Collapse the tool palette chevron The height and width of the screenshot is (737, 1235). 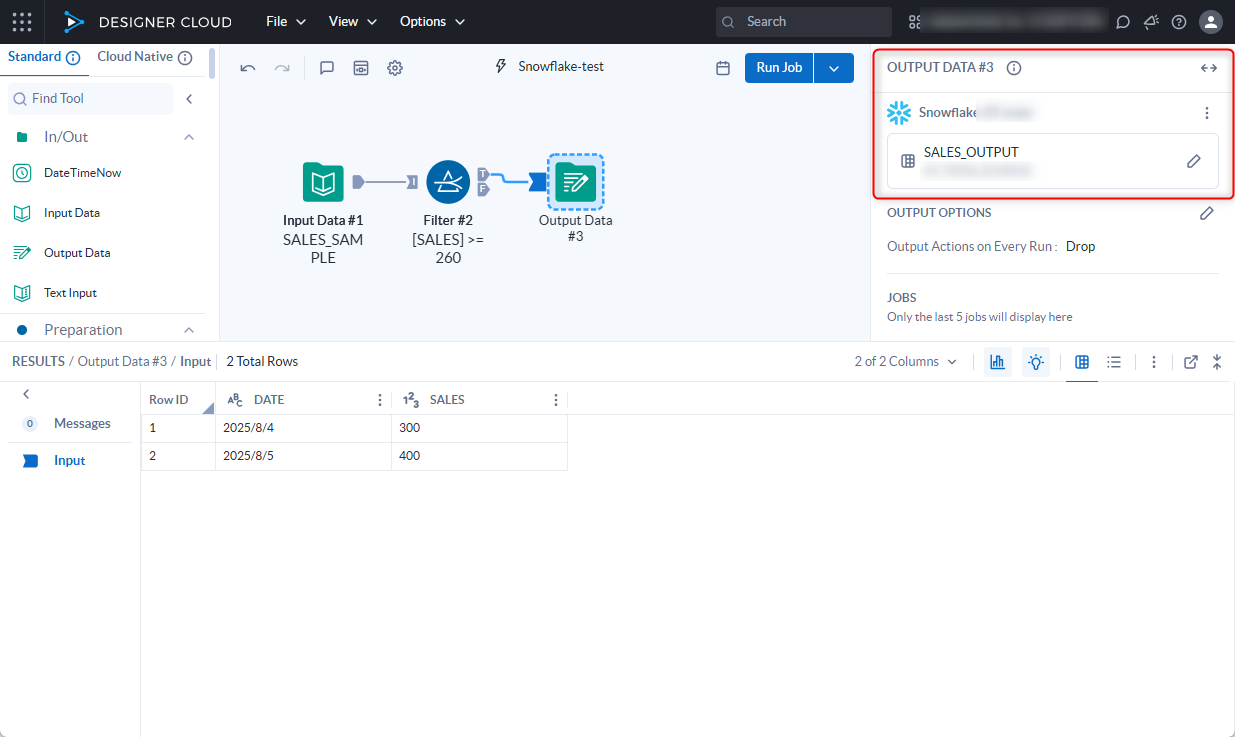pos(189,99)
